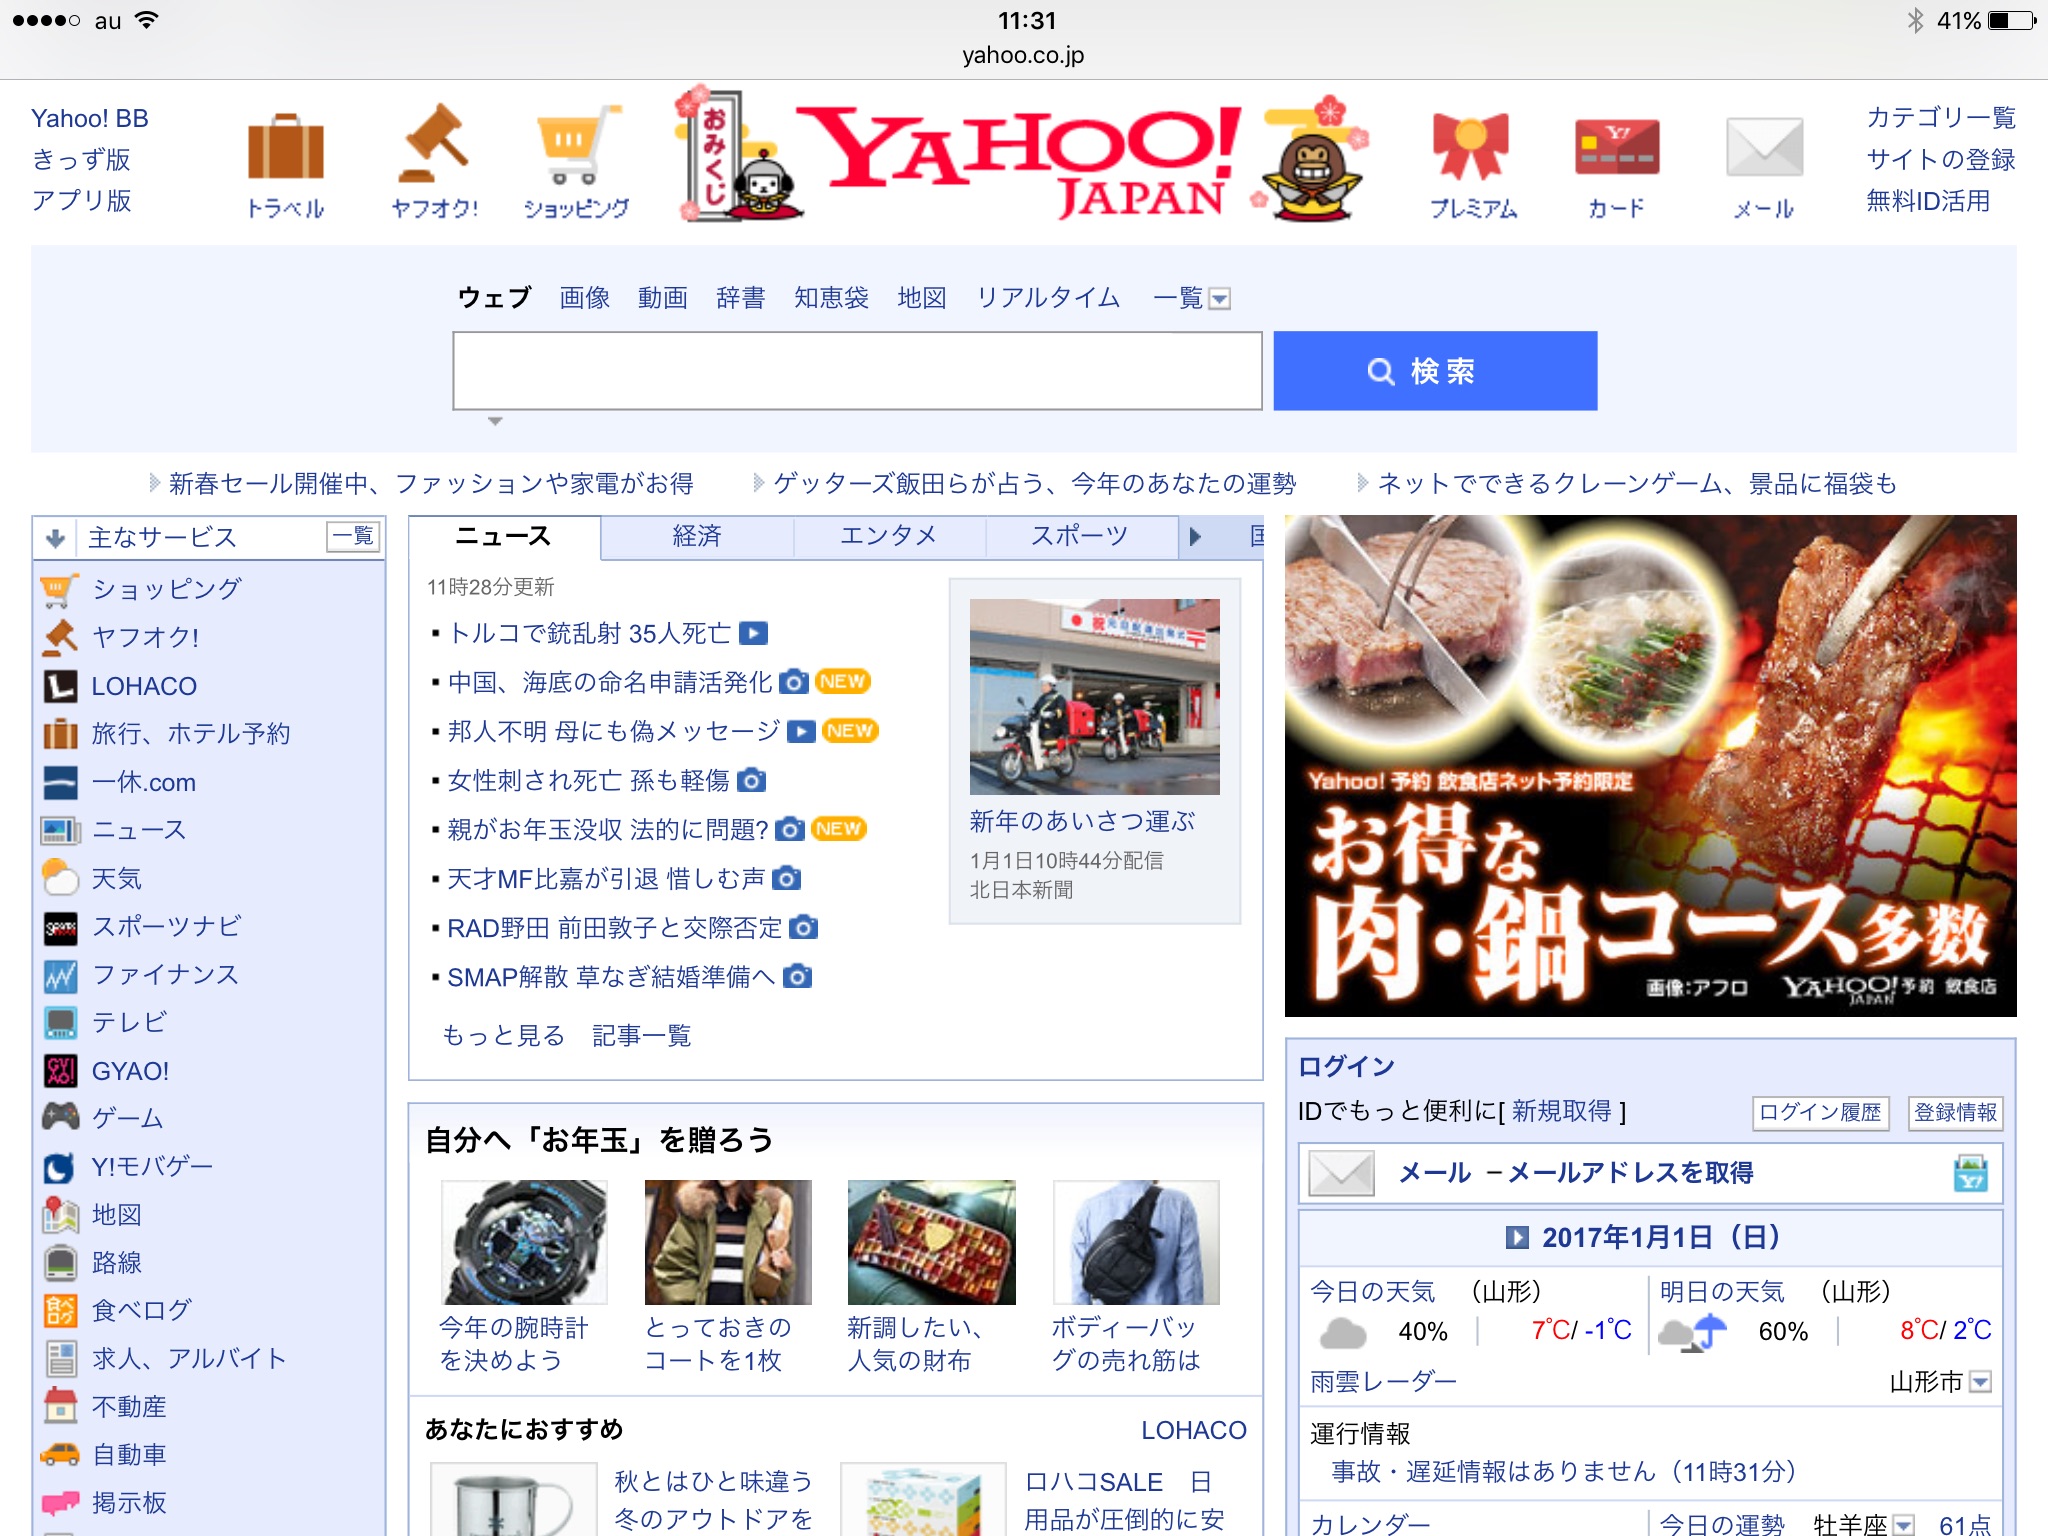Click the ゲーム controller icon in sidebar
The width and height of the screenshot is (2048, 1536).
(59, 1117)
